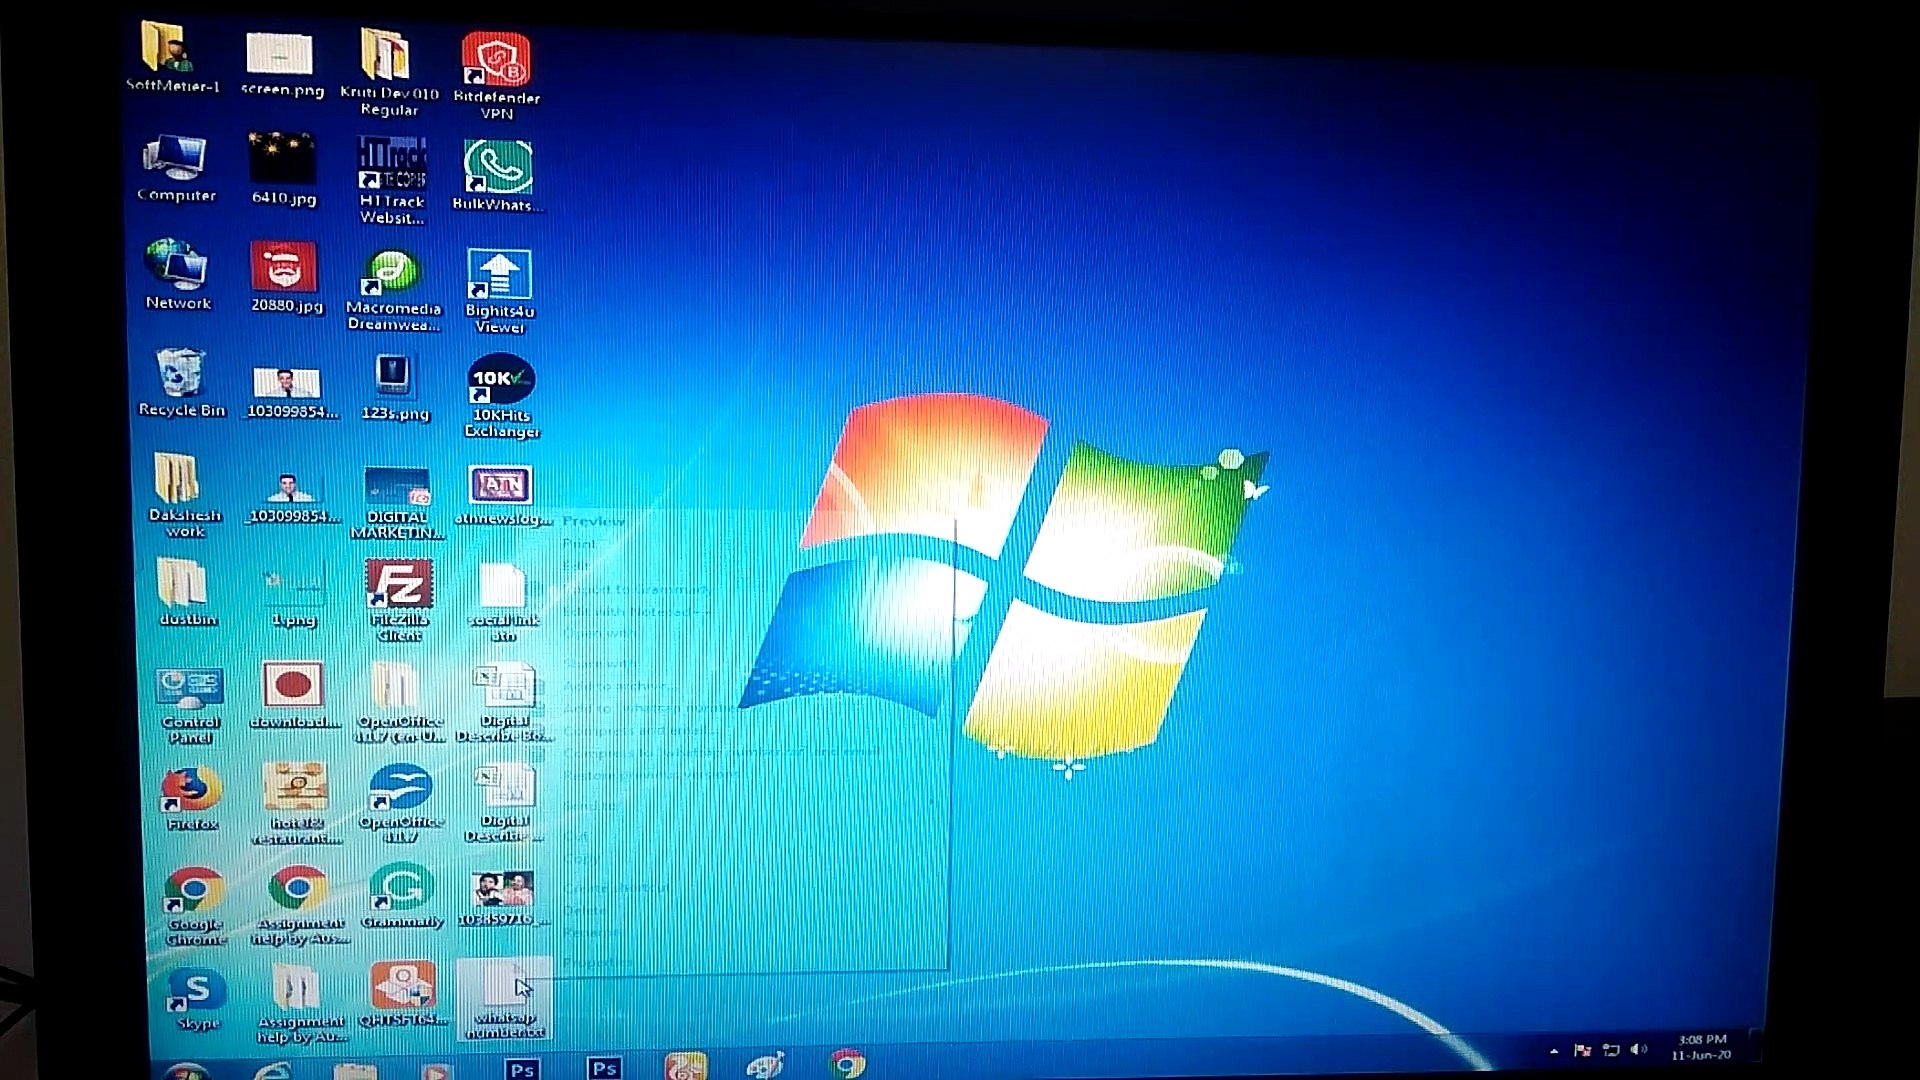
Task: Select the Grammarly desktop icon
Action: 400,888
